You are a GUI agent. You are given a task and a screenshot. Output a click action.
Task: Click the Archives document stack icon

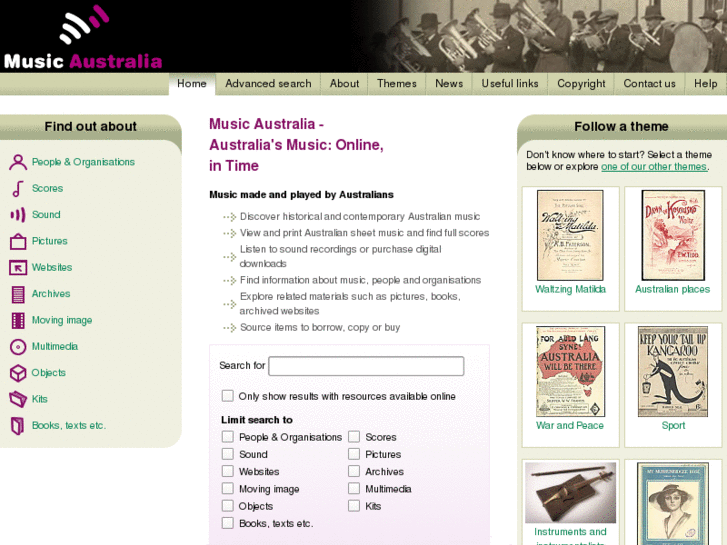[x=18, y=294]
